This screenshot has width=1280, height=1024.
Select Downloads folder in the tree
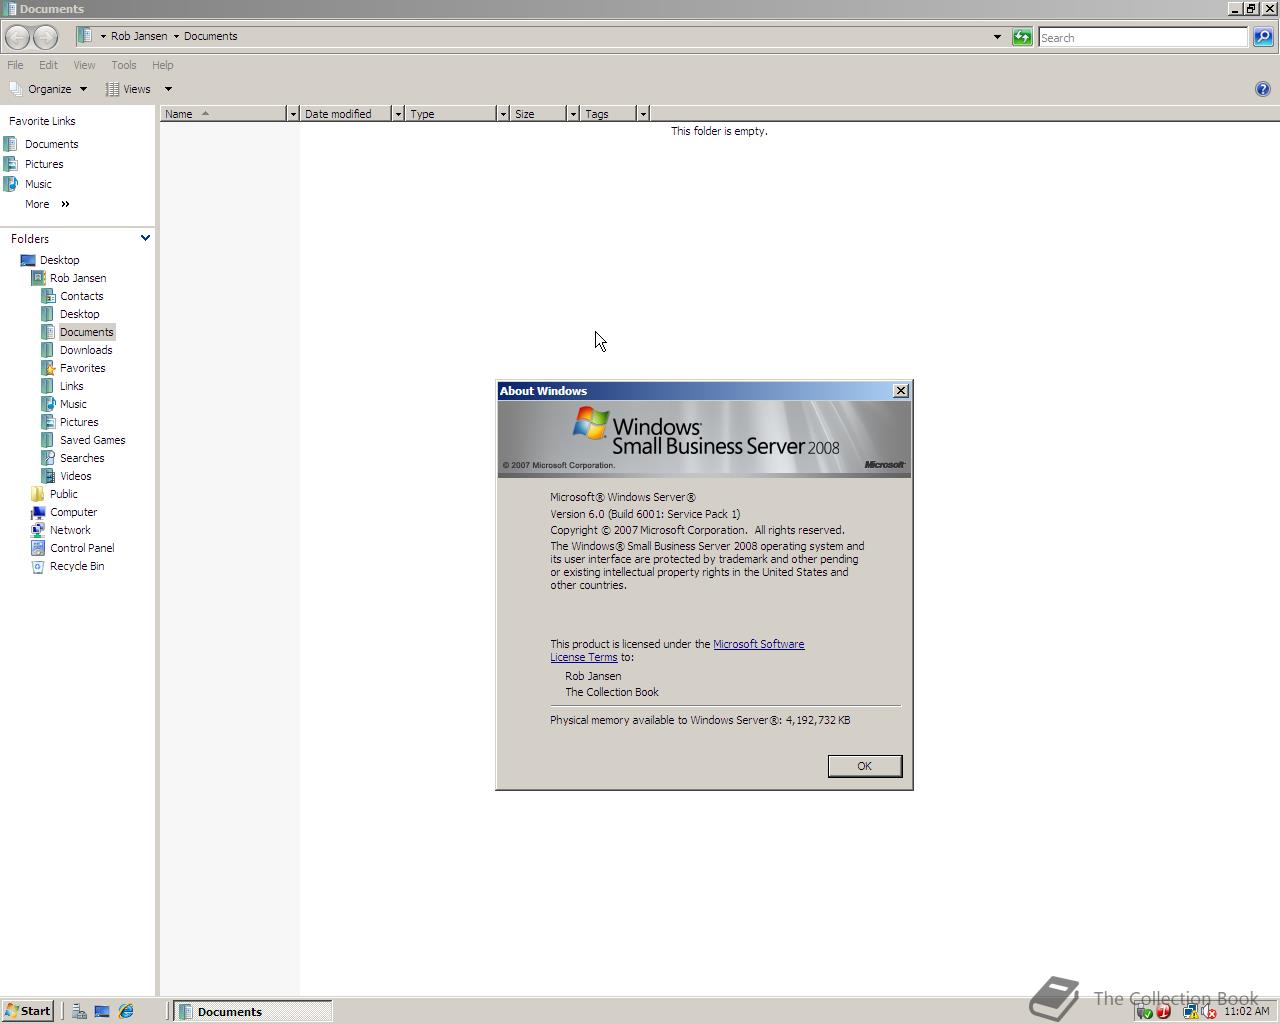86,350
